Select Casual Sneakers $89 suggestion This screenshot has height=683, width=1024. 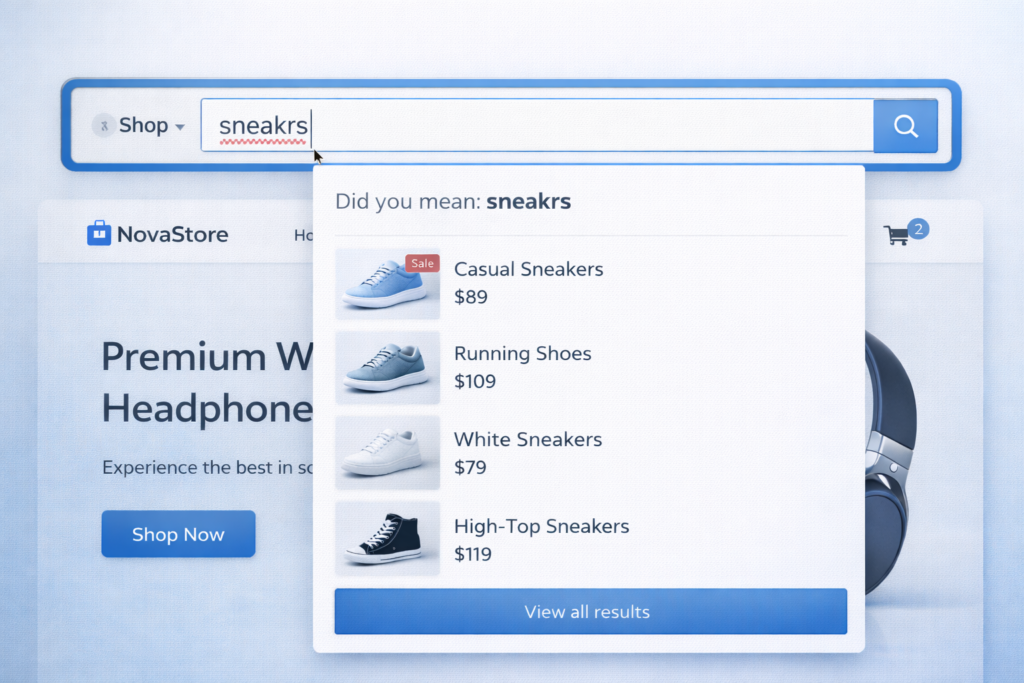(x=591, y=283)
